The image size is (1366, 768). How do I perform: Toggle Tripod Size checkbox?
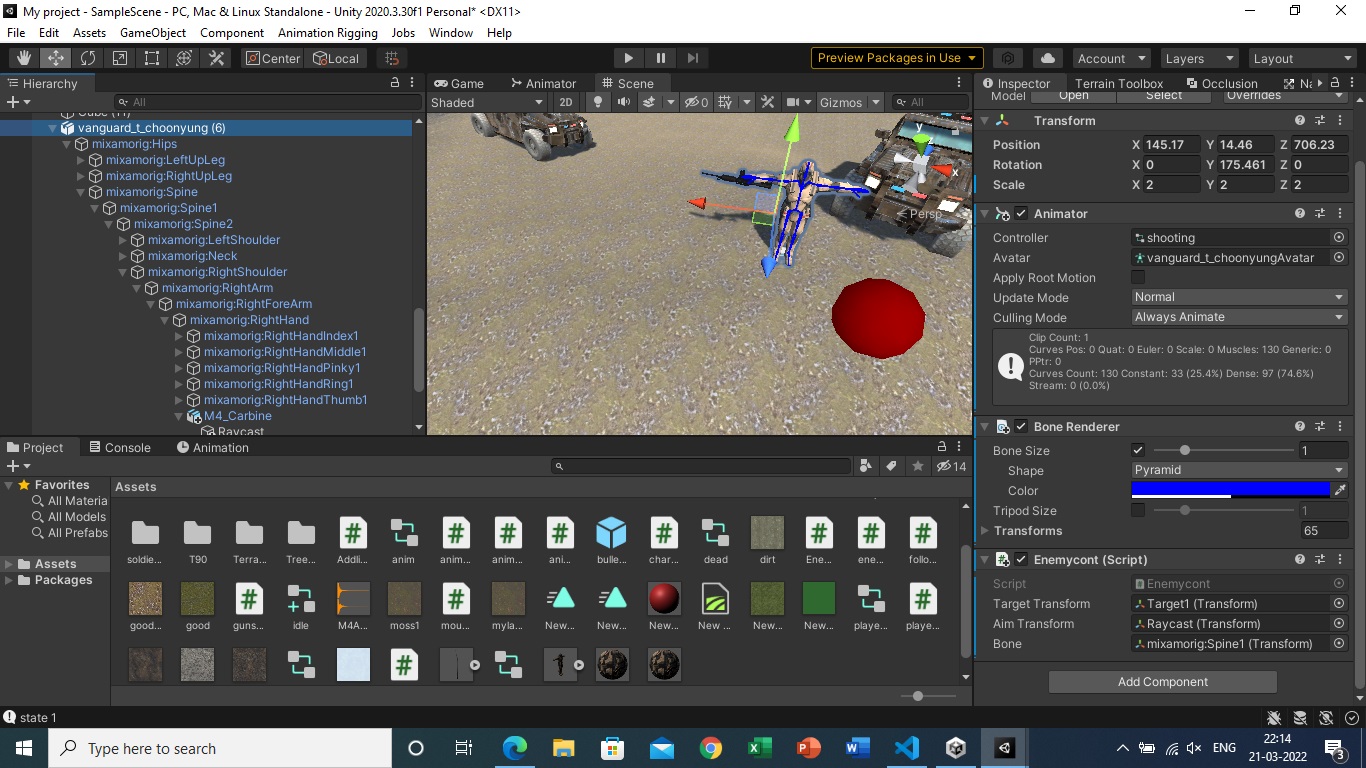[1138, 510]
